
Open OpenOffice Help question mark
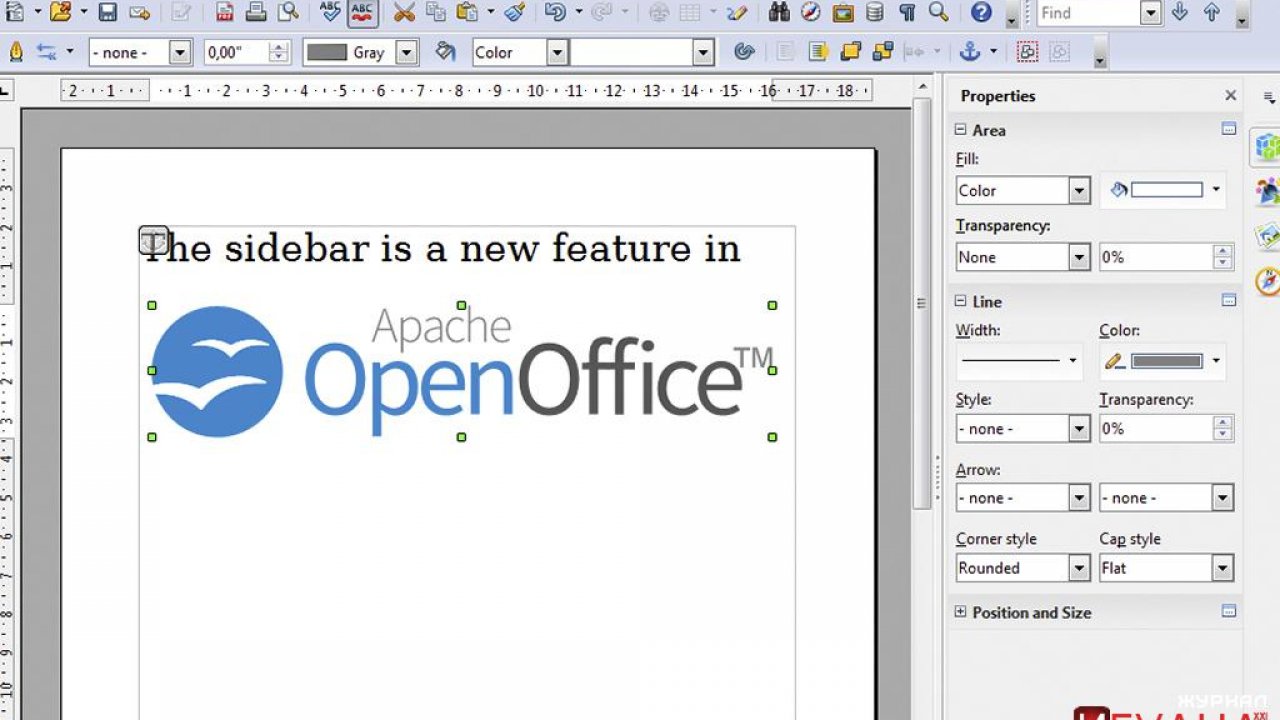[x=981, y=12]
